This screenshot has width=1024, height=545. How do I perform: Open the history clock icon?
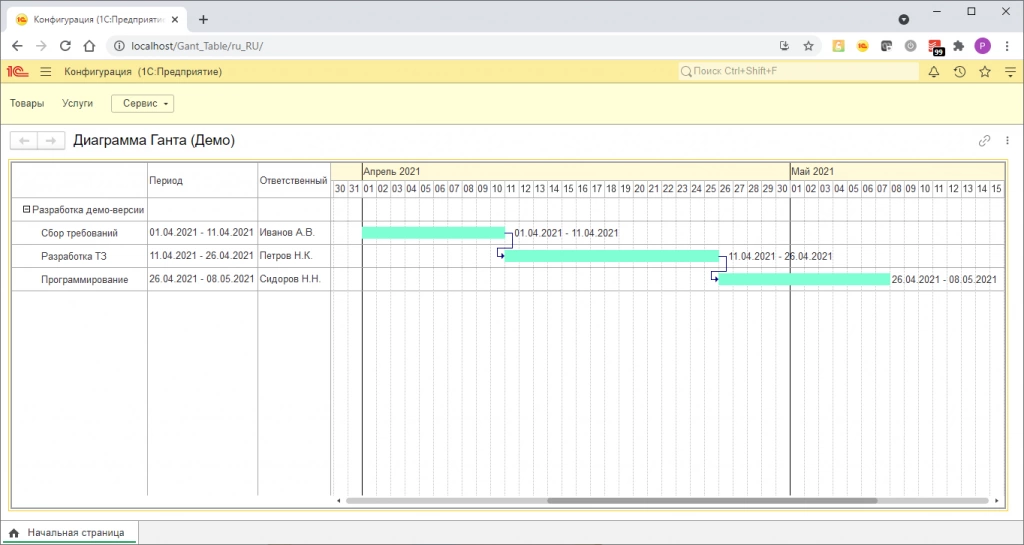(959, 72)
